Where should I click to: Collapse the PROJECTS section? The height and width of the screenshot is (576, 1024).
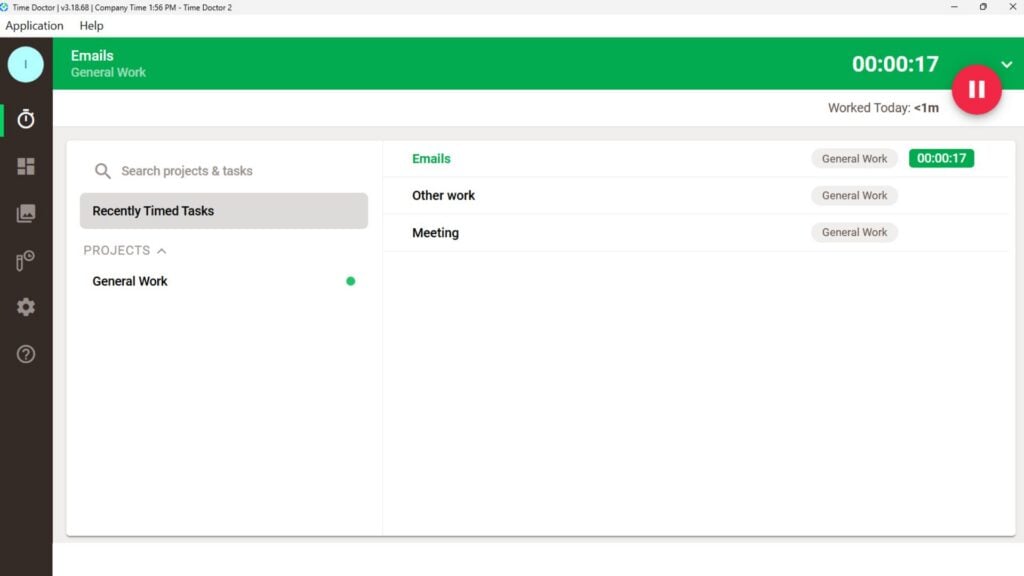125,251
